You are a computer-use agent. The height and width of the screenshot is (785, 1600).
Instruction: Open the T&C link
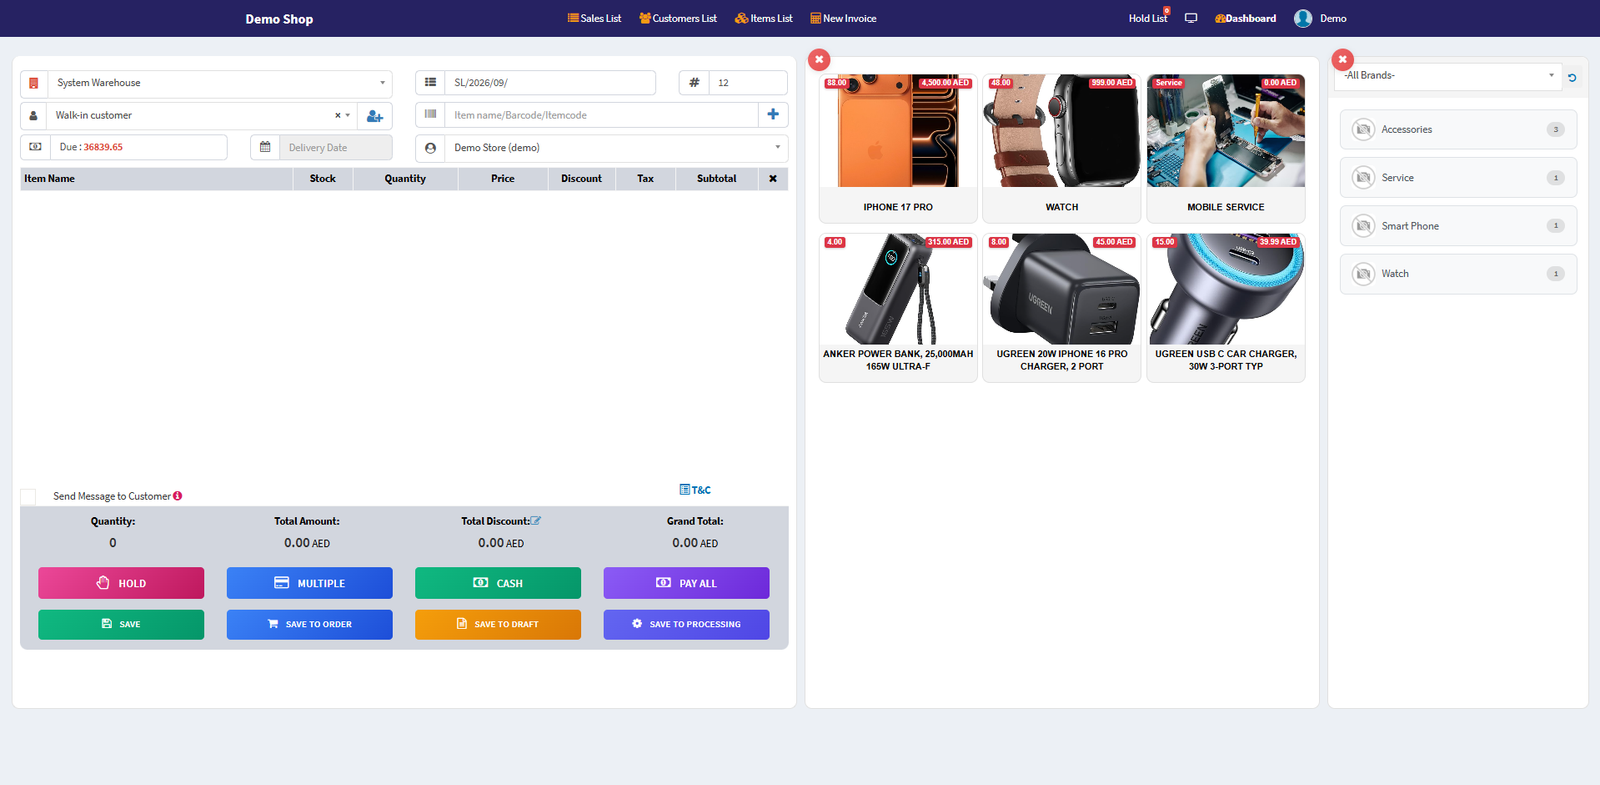point(695,490)
